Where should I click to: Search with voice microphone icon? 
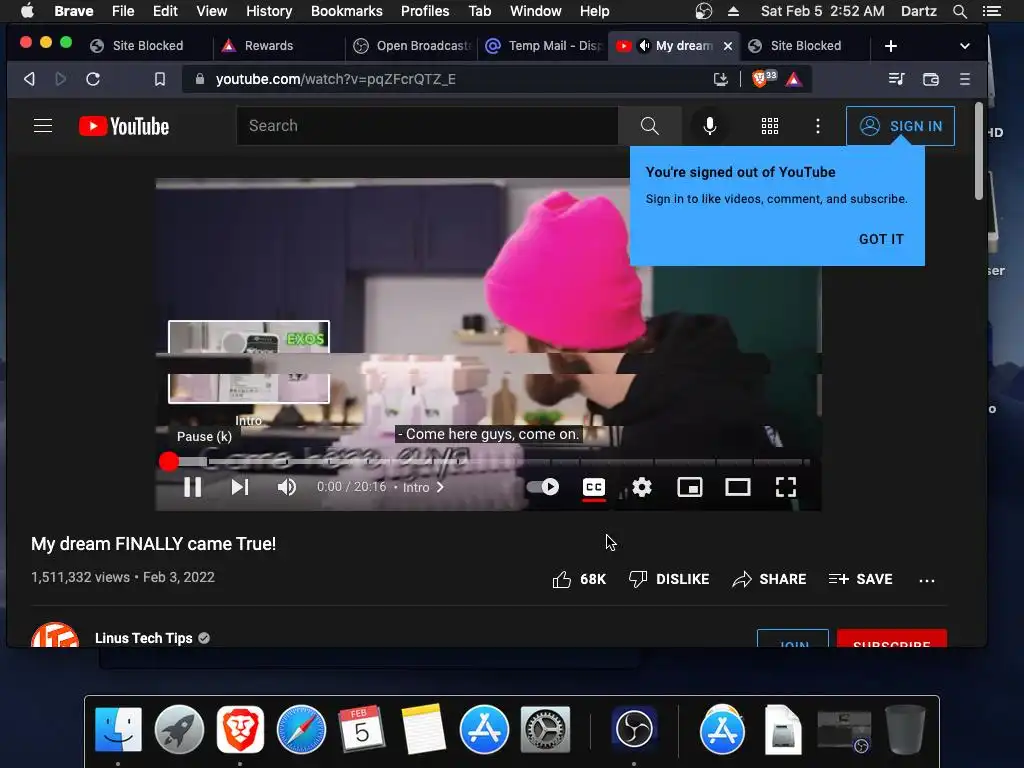click(710, 125)
